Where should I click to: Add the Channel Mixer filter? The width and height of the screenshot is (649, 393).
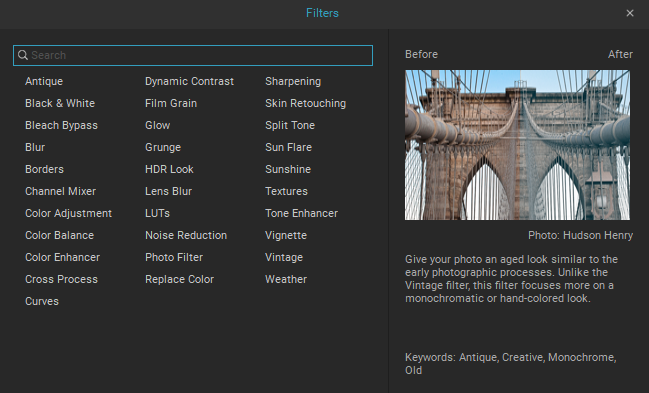[x=60, y=191]
